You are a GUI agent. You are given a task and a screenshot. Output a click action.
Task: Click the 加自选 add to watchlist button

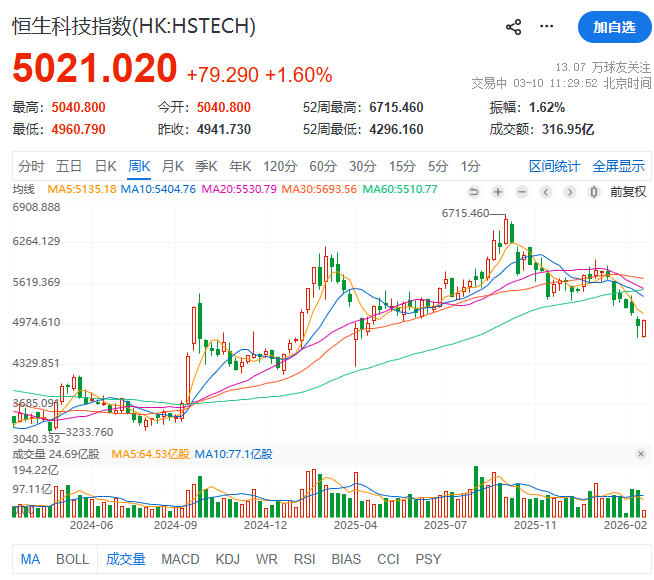[614, 27]
